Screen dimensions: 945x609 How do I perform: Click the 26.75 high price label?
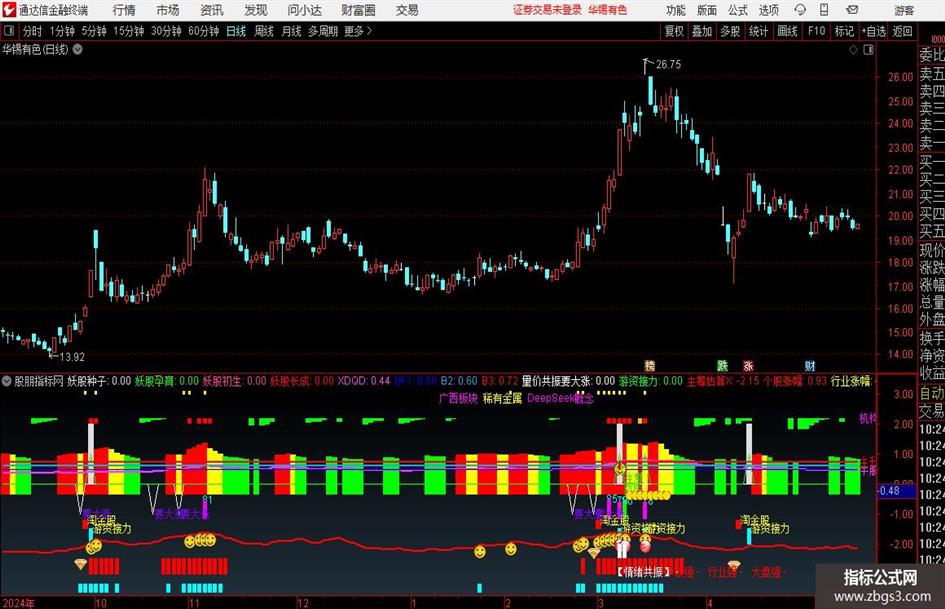click(668, 64)
